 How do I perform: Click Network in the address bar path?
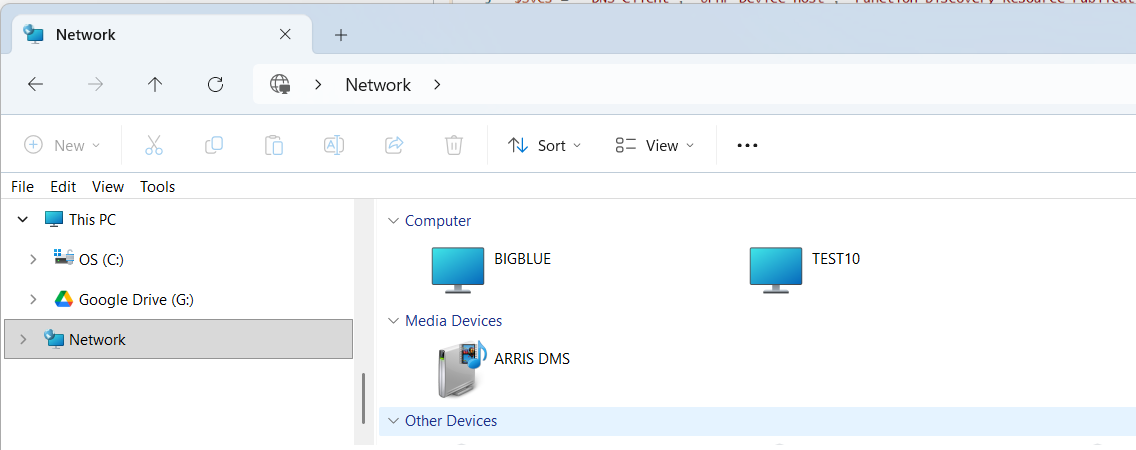click(378, 85)
